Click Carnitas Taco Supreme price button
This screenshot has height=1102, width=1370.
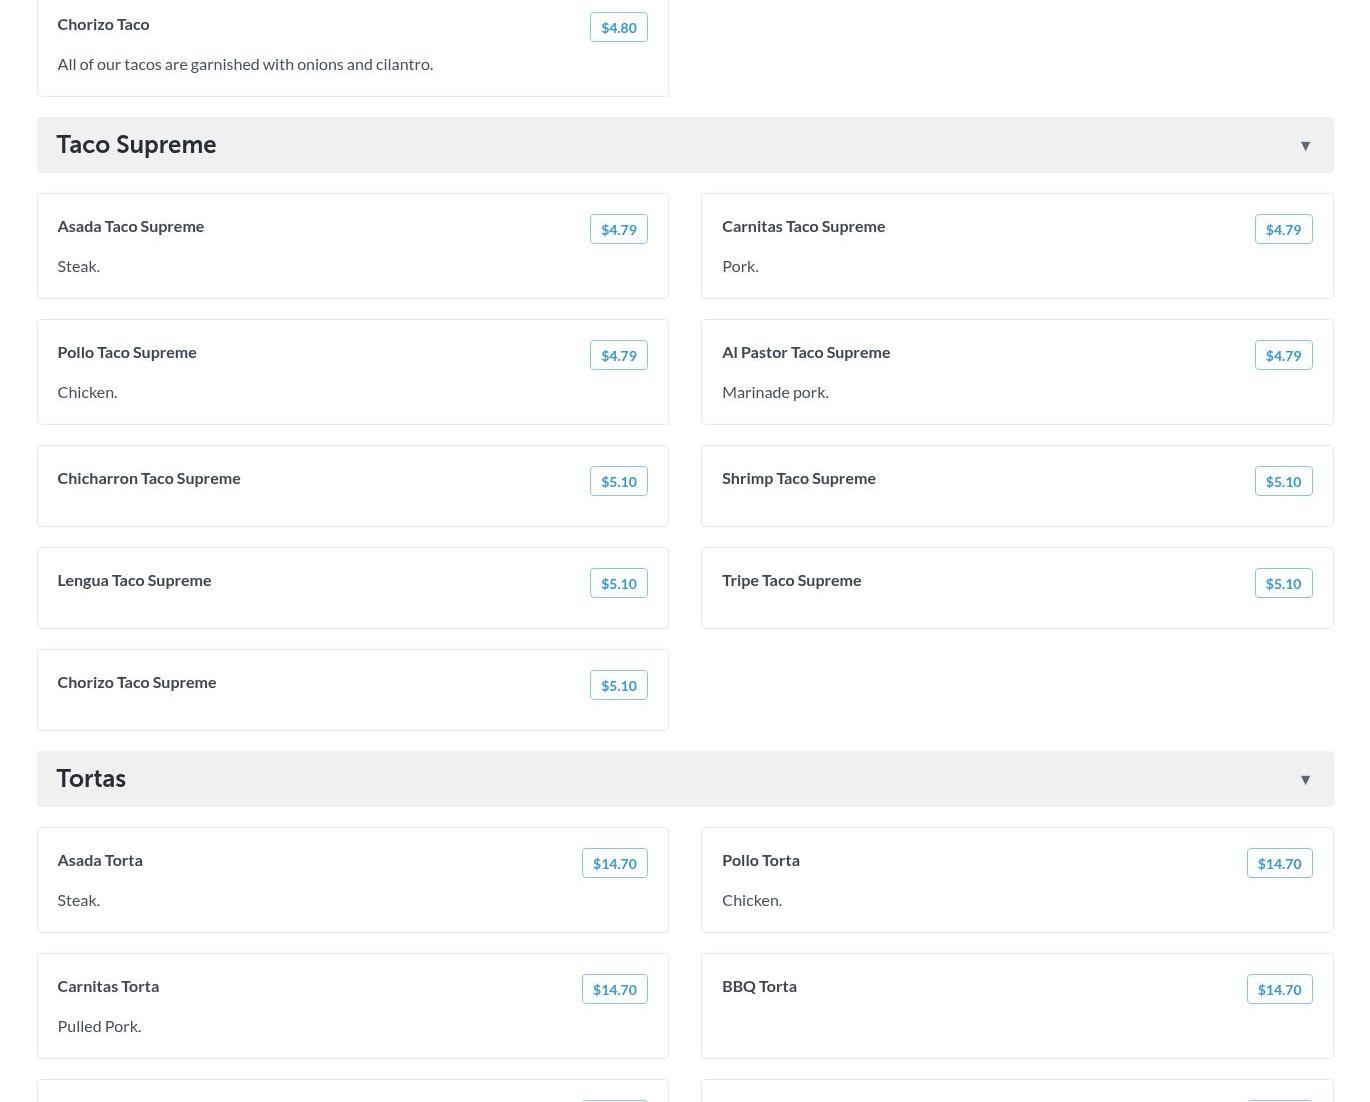point(1283,230)
